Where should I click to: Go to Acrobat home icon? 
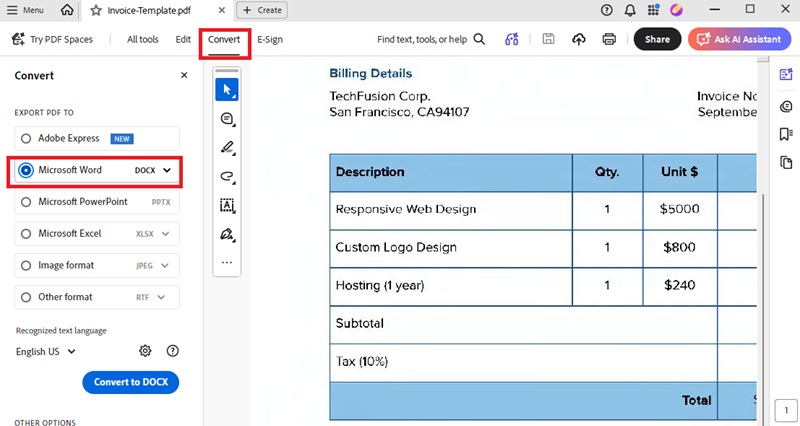pyautogui.click(x=67, y=10)
